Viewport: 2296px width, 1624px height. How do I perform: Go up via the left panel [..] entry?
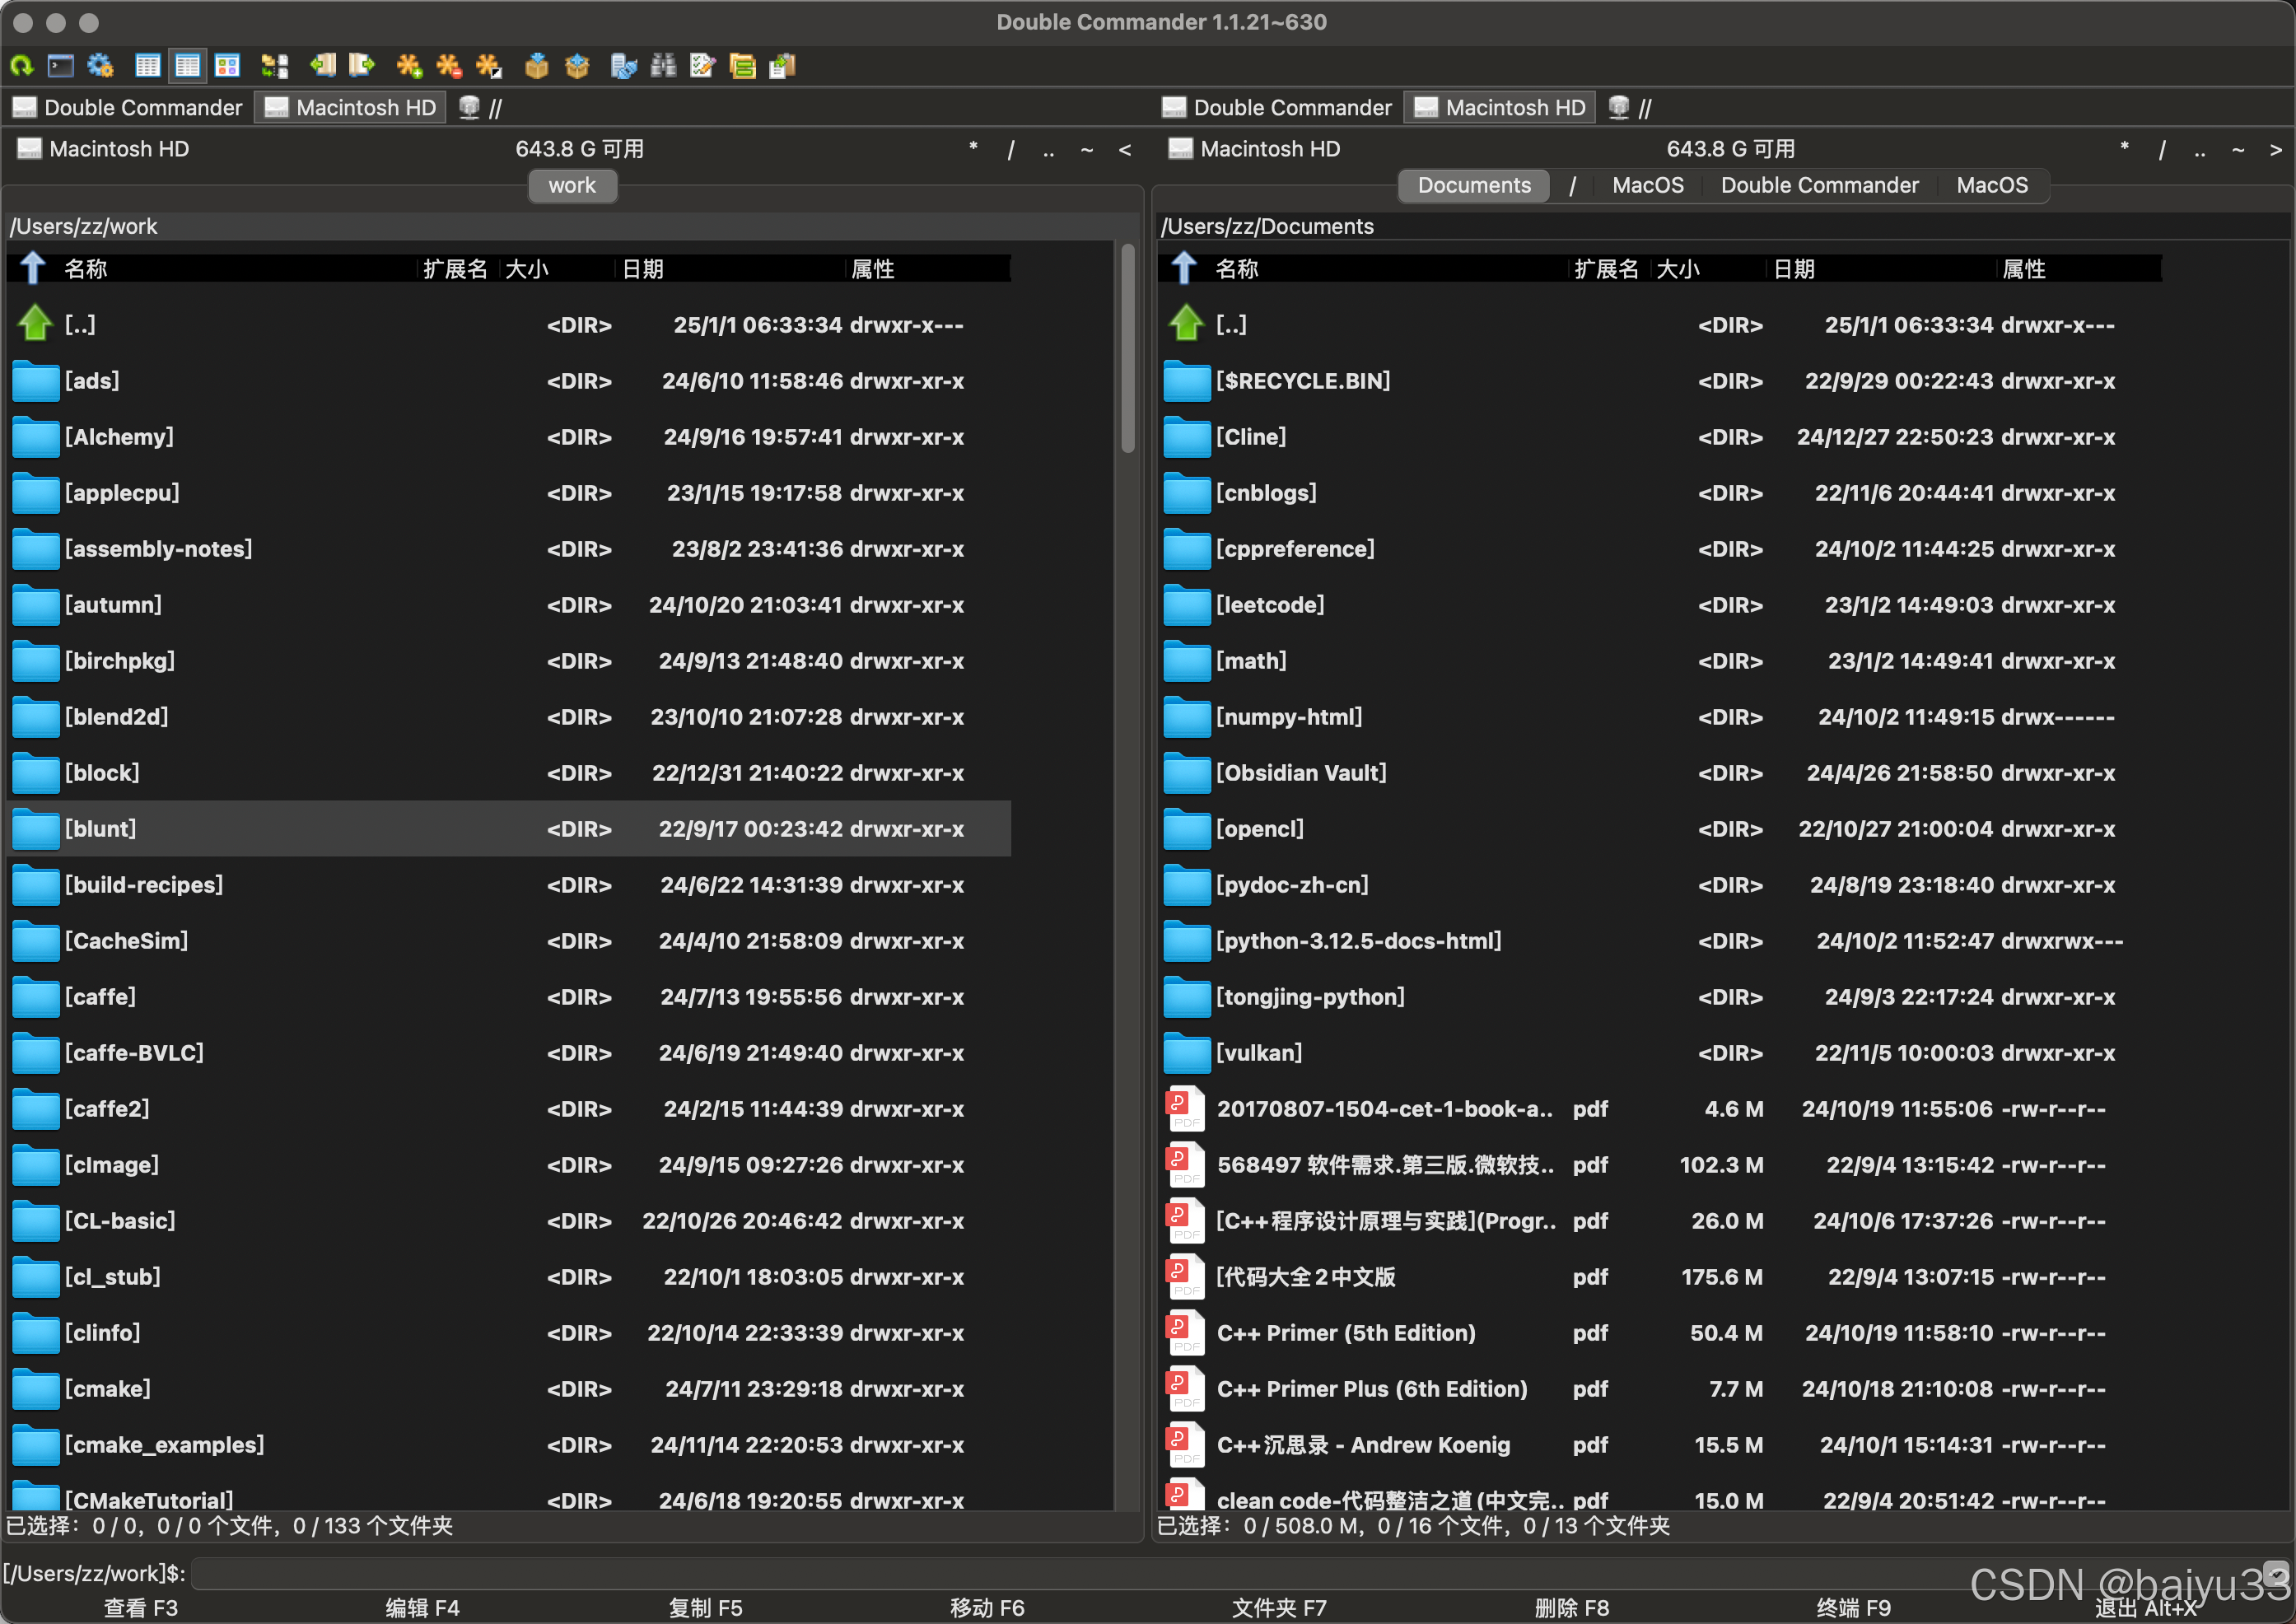click(80, 324)
